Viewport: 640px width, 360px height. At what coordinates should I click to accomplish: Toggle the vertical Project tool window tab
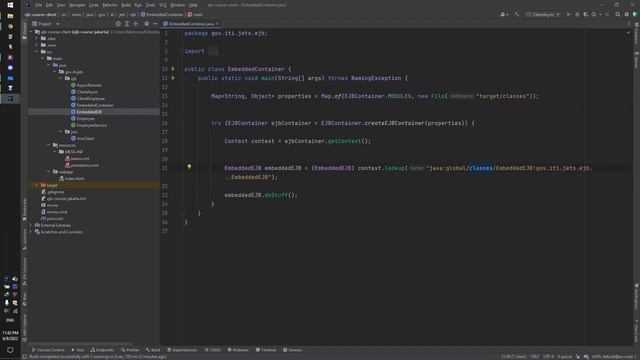(24, 31)
